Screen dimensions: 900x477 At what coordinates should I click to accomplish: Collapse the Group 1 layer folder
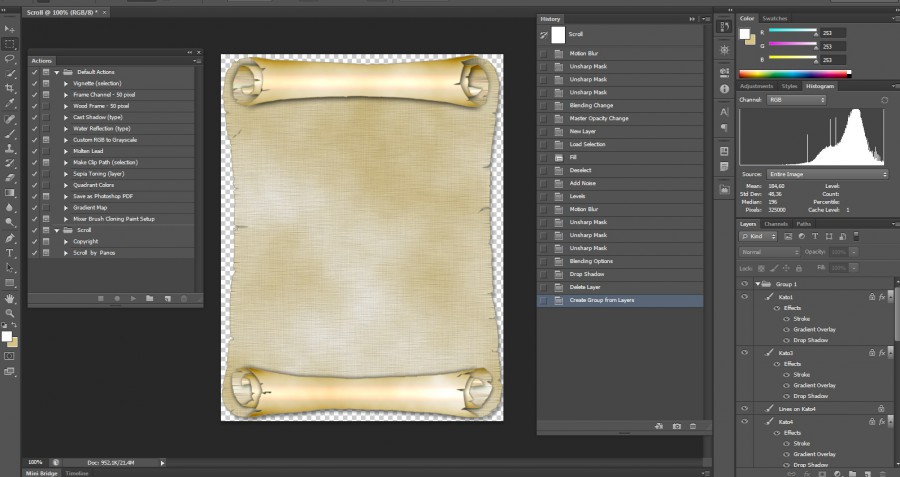[758, 284]
